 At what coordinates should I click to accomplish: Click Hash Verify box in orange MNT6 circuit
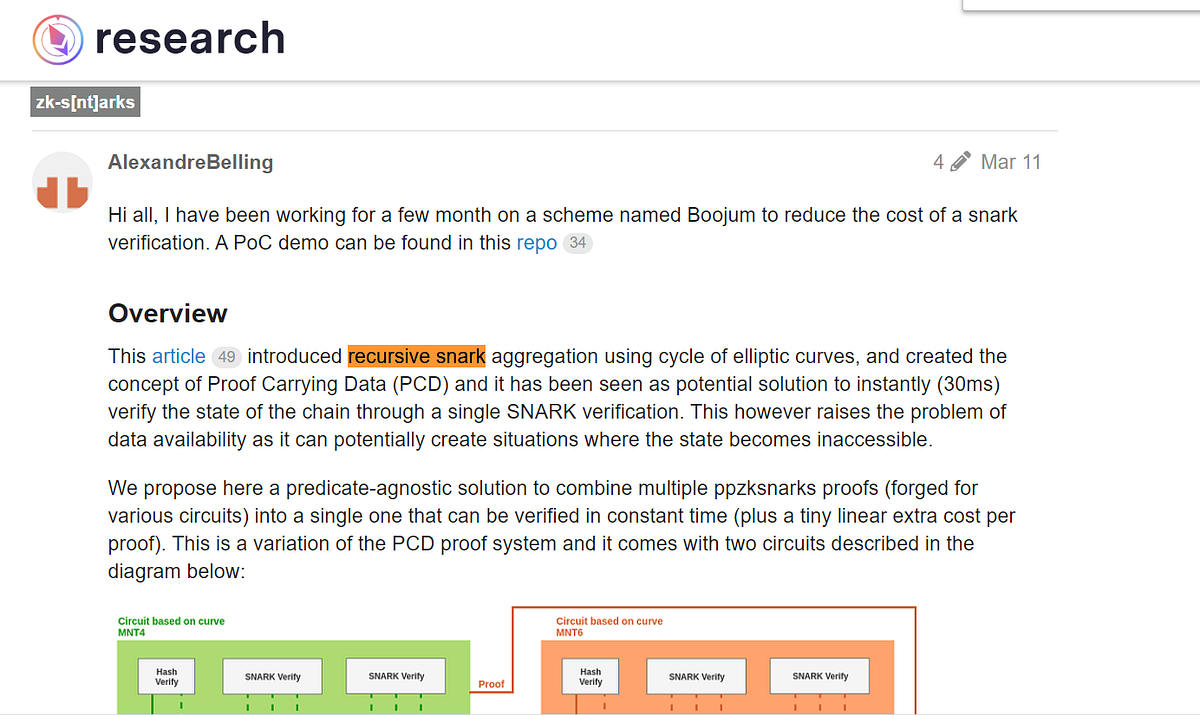pyautogui.click(x=590, y=677)
